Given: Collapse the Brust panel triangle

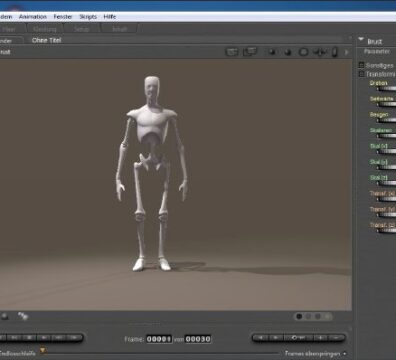Looking at the screenshot, I should click(361, 40).
